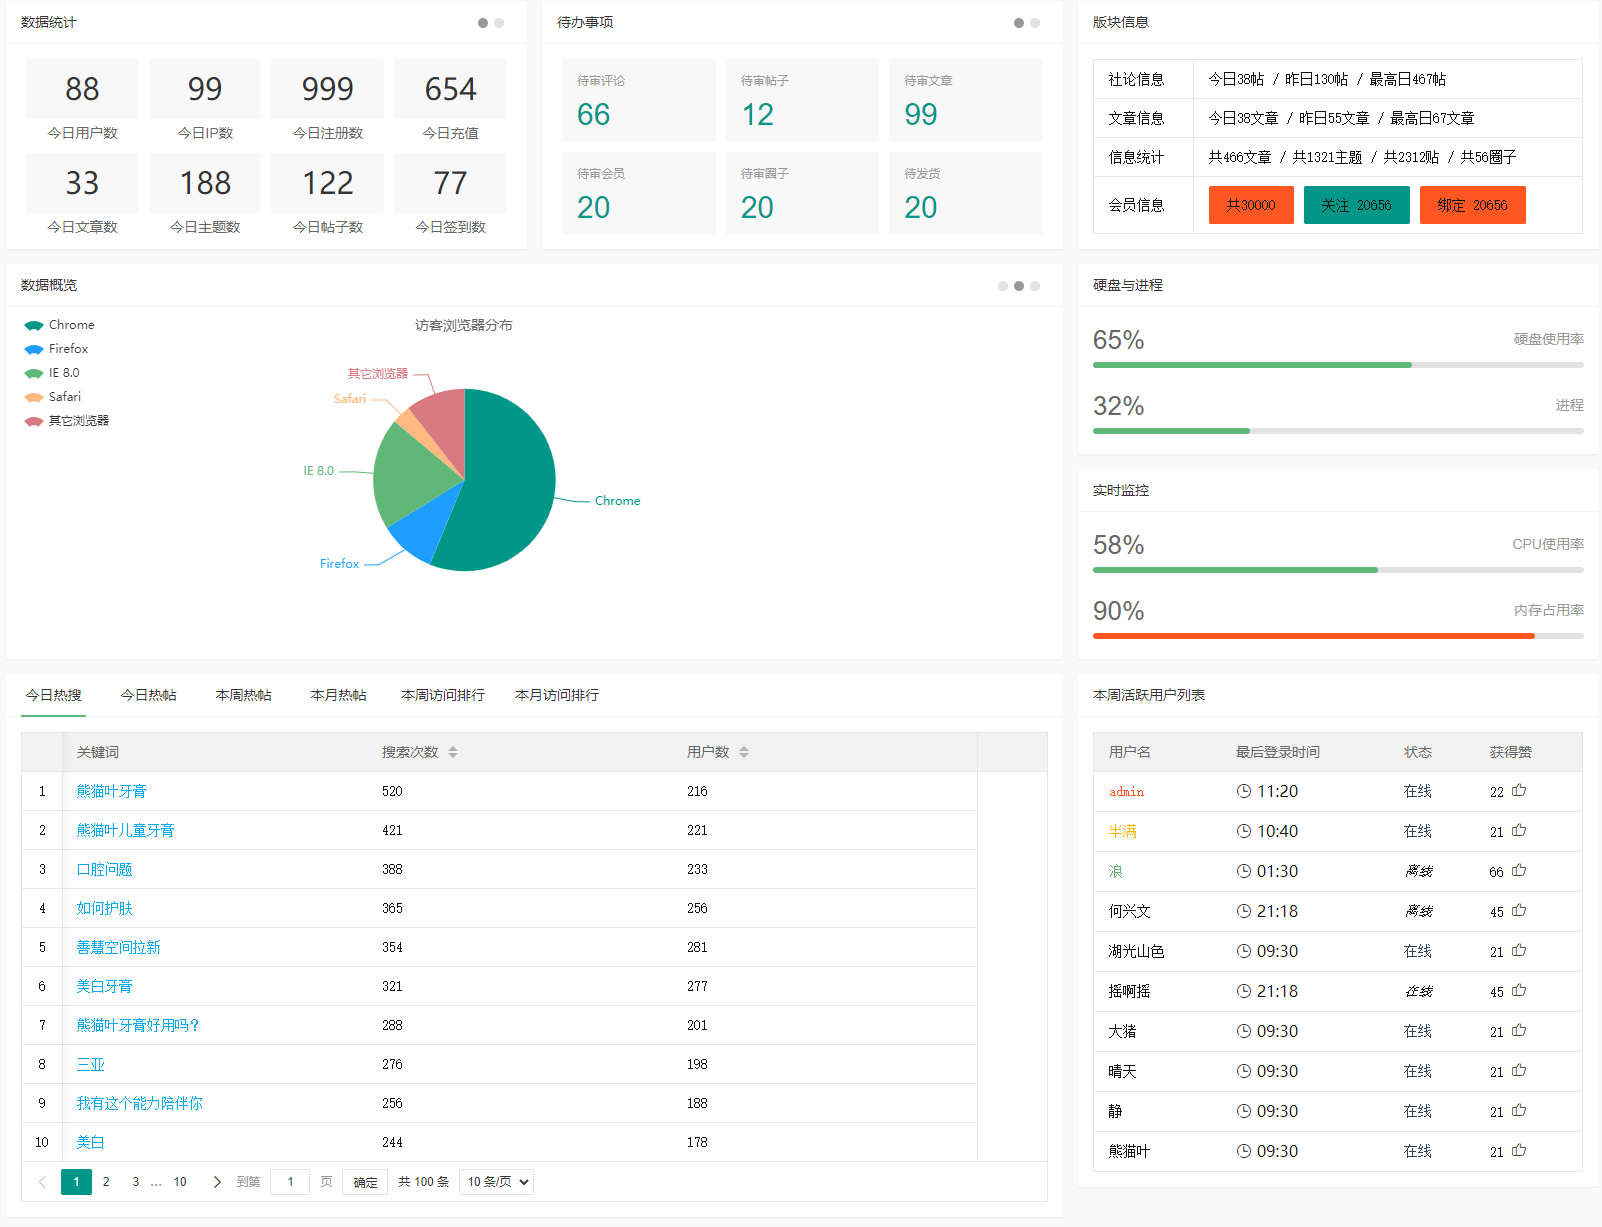Click the thumbs-up icon in admin's row

(x=1519, y=790)
